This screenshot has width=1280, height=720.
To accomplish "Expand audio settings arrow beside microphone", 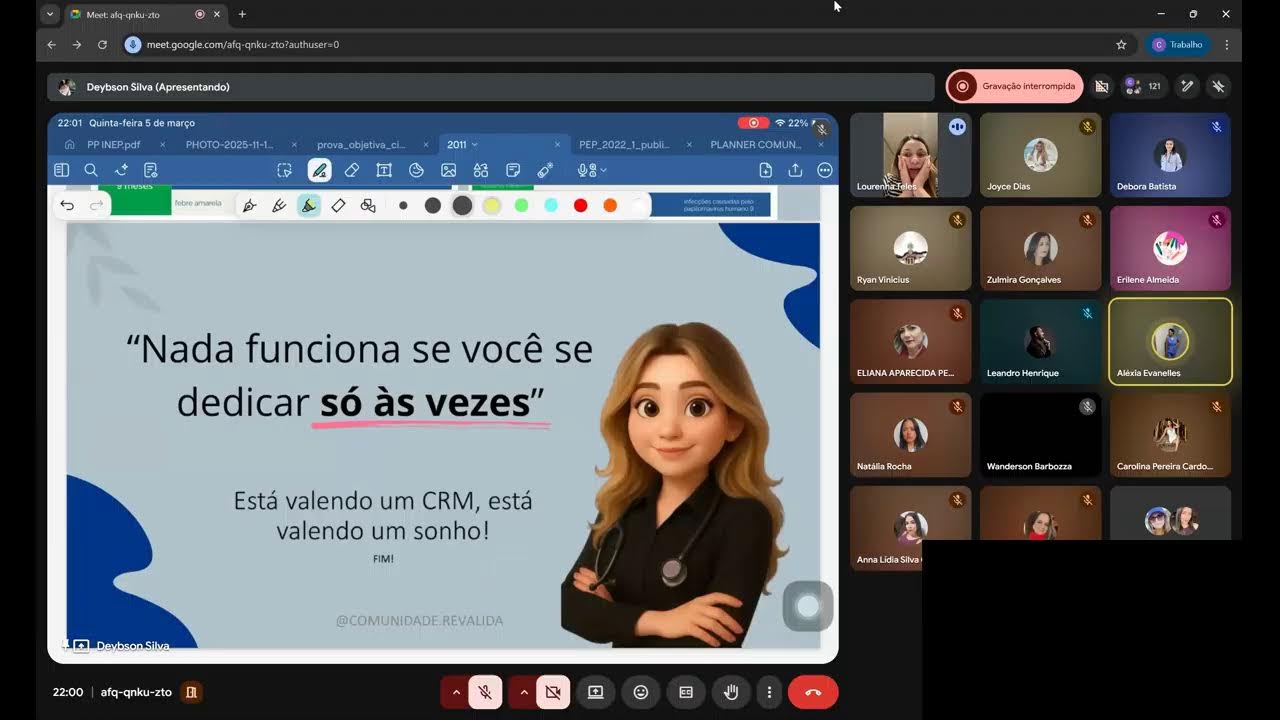I will pyautogui.click(x=456, y=692).
